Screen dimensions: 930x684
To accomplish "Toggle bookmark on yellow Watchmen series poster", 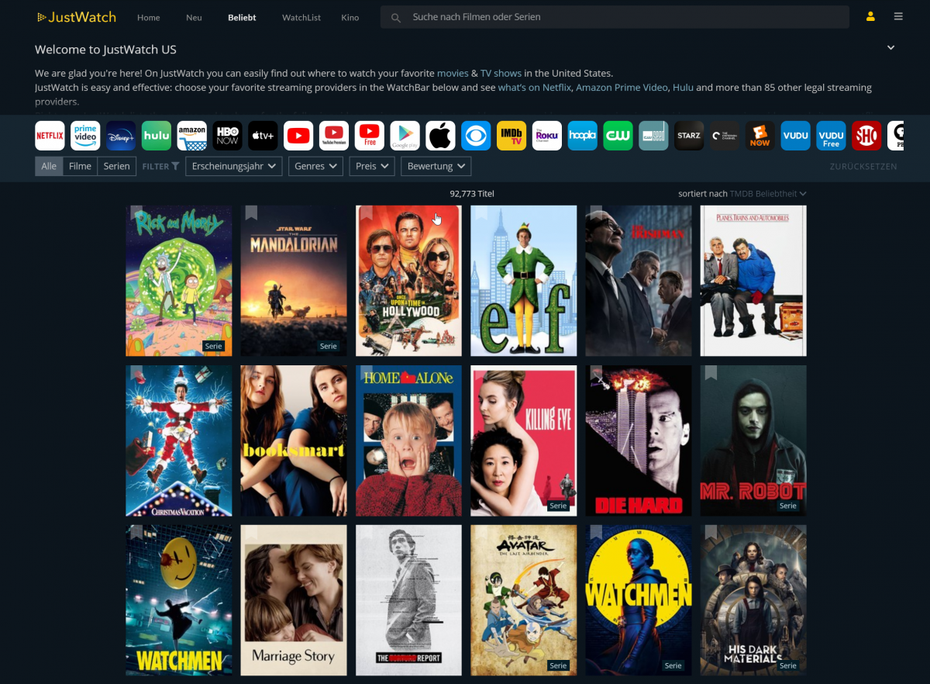I will (x=596, y=532).
